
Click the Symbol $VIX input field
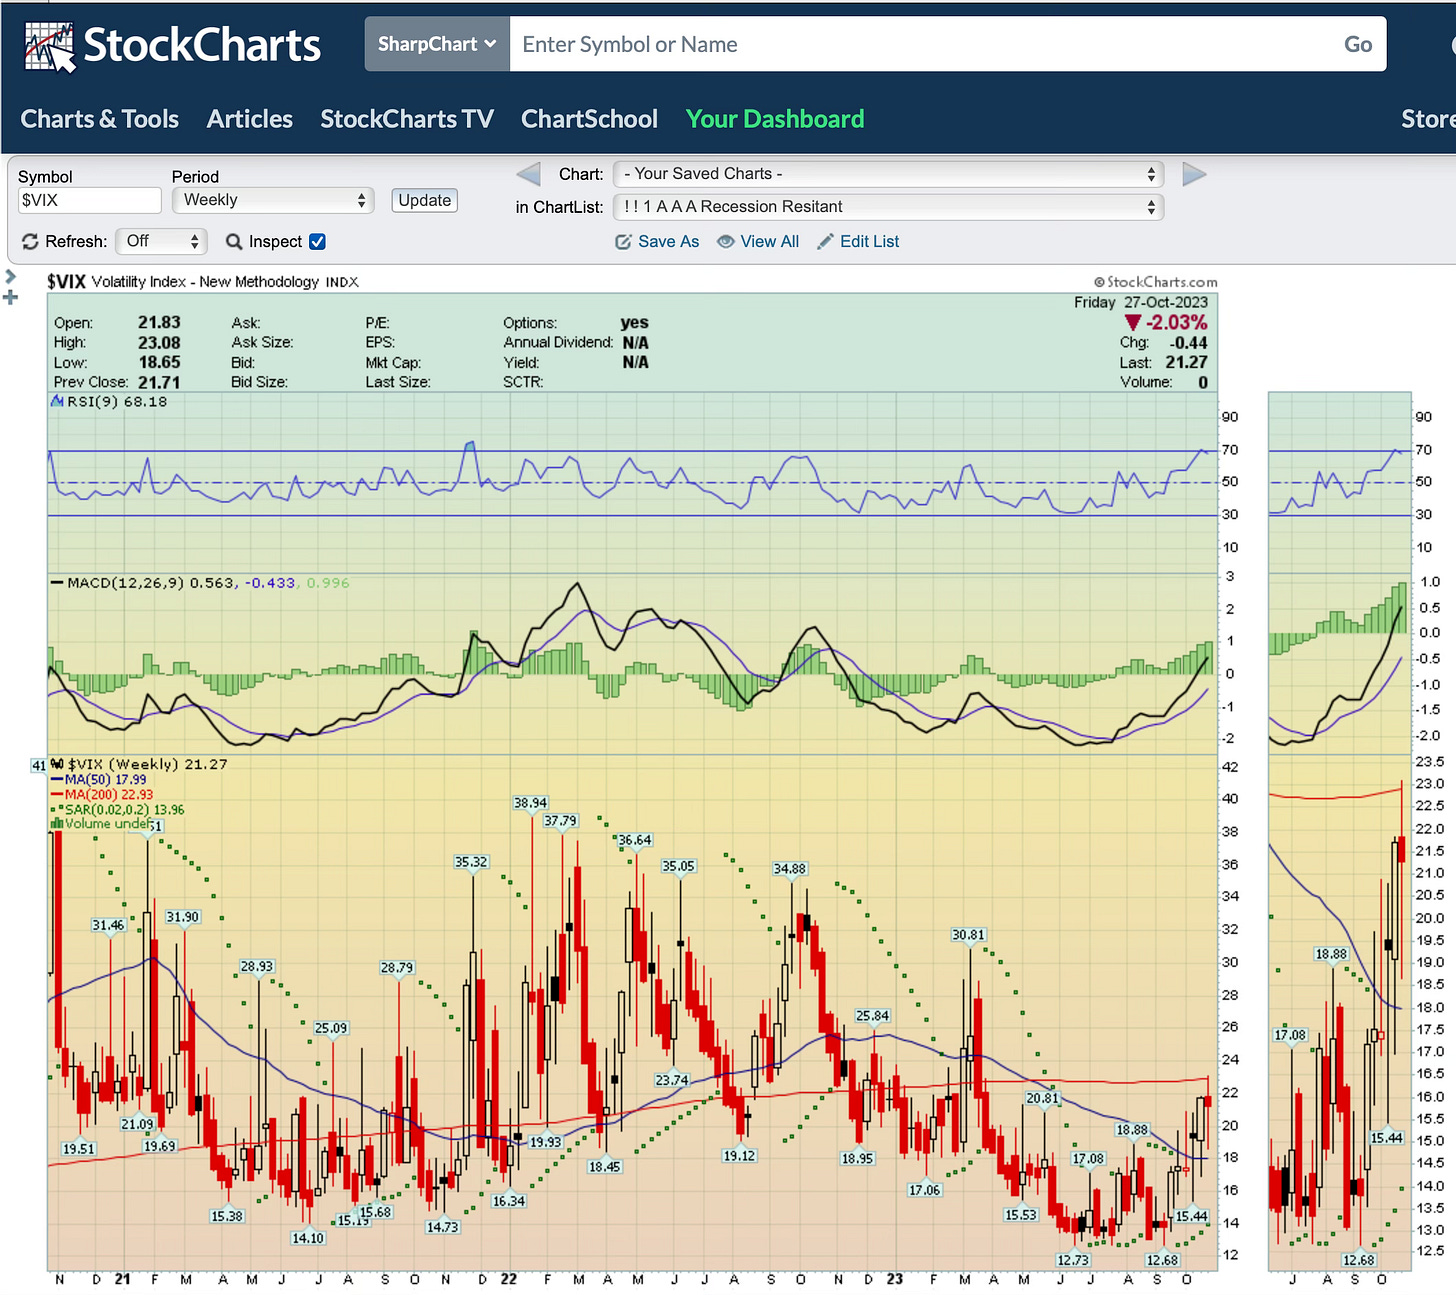(x=89, y=200)
